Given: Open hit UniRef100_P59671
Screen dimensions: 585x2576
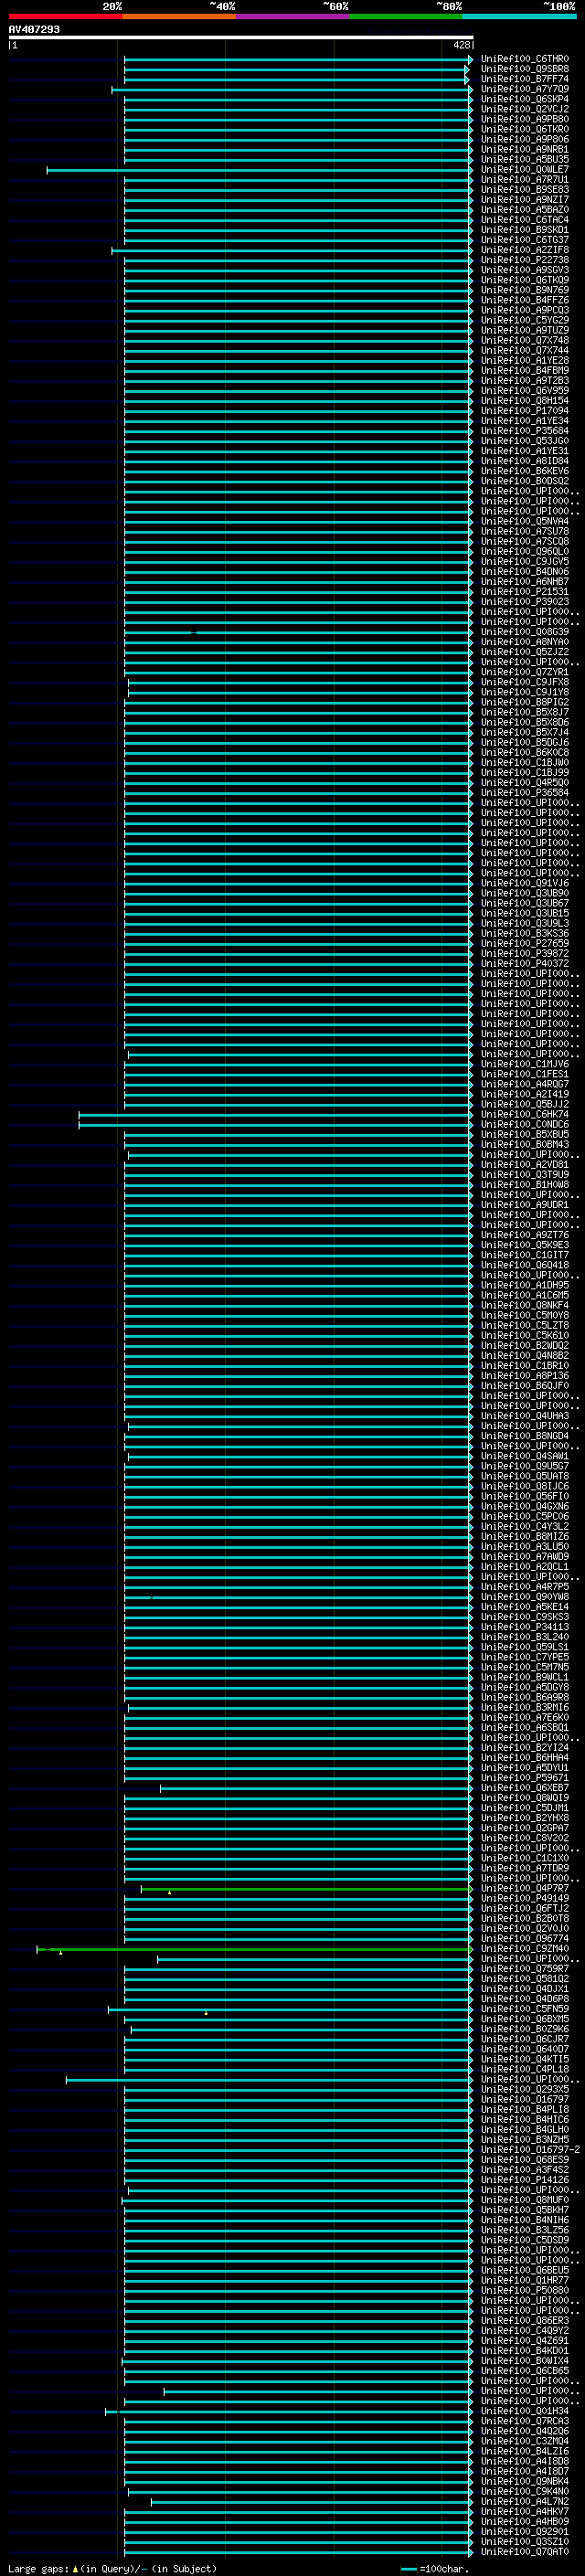Looking at the screenshot, I should tap(524, 1779).
